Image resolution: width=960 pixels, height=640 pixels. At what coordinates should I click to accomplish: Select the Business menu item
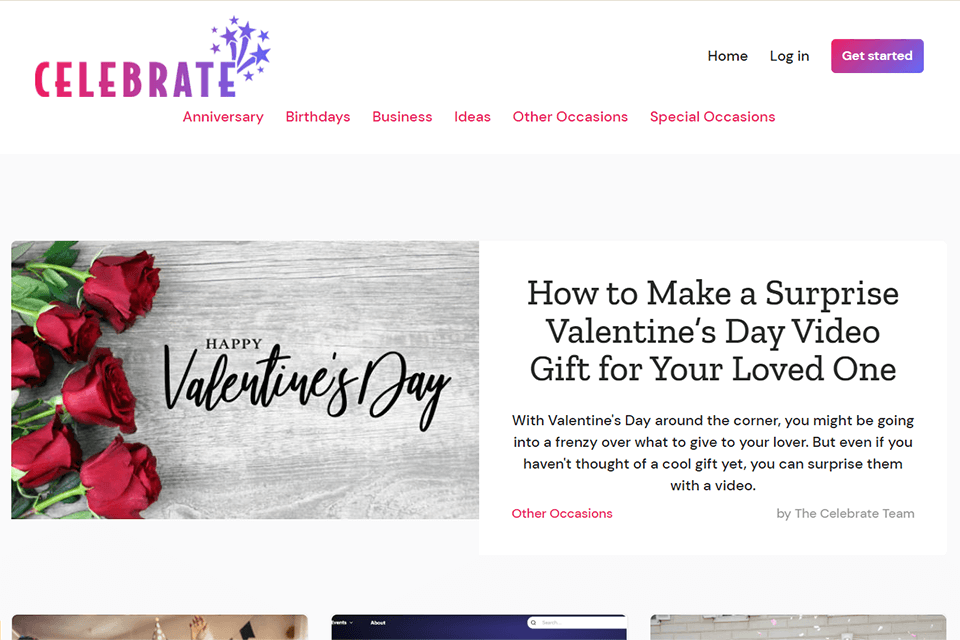pos(402,117)
